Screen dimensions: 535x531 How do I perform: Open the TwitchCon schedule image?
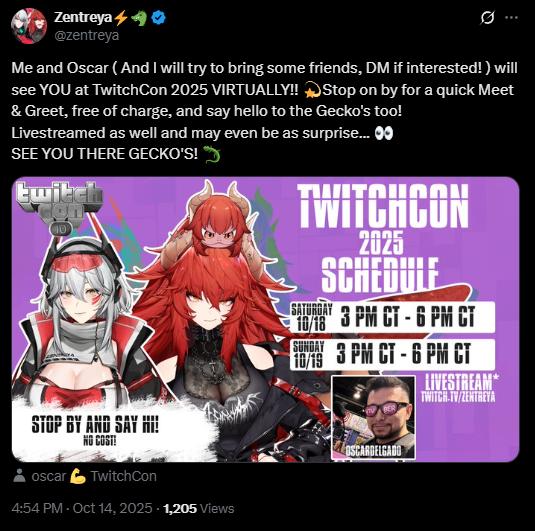pos(265,319)
